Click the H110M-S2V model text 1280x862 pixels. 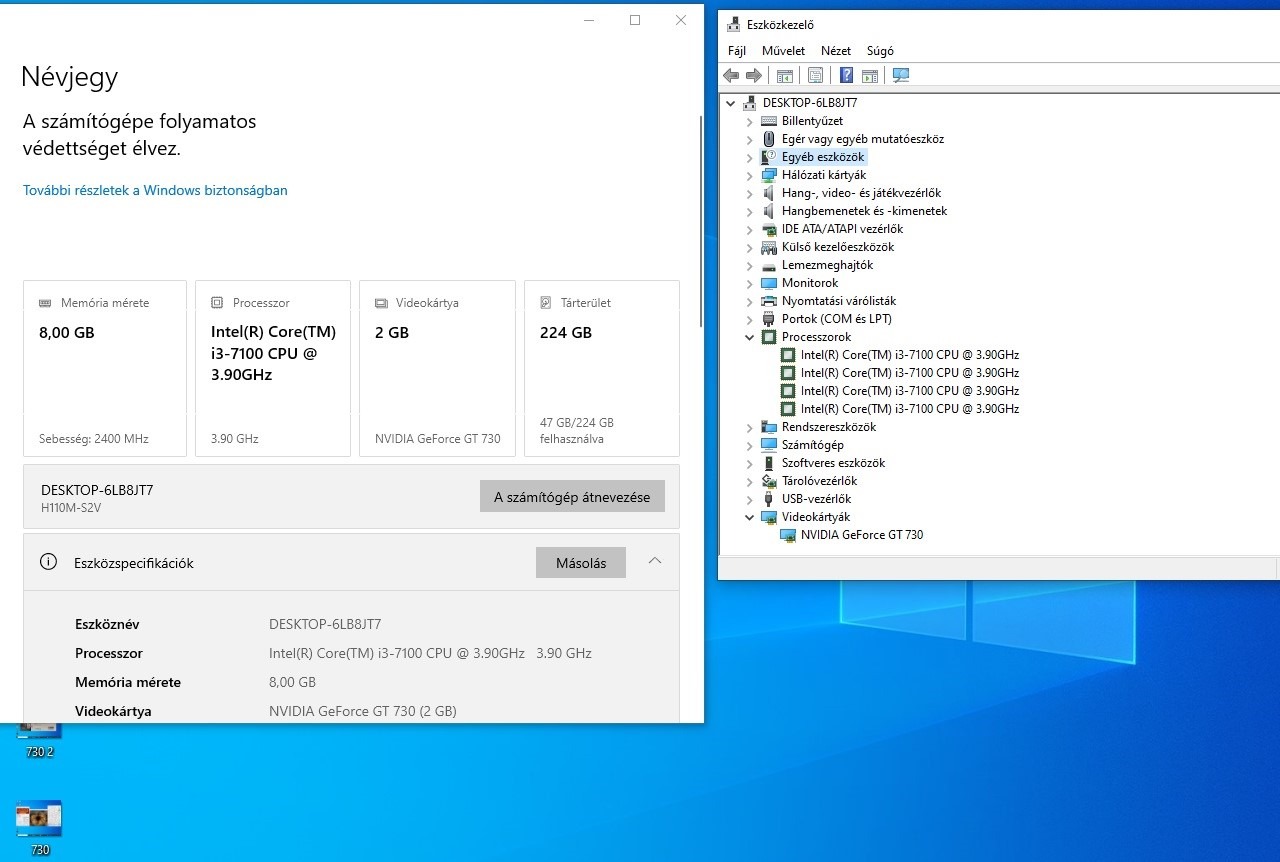[x=71, y=508]
